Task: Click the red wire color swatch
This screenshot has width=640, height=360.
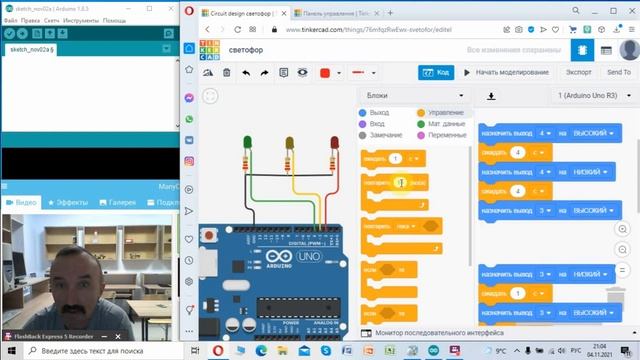Action: [325, 73]
